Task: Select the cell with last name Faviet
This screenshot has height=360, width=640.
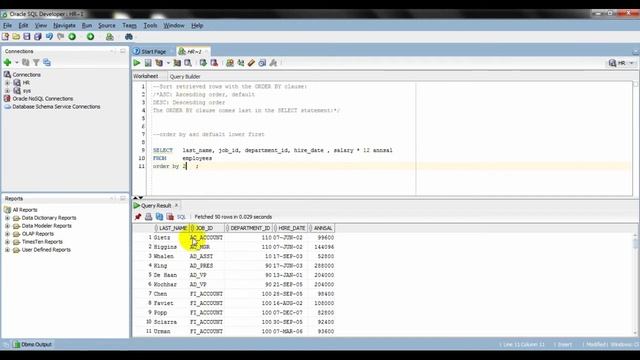Action: click(170, 303)
